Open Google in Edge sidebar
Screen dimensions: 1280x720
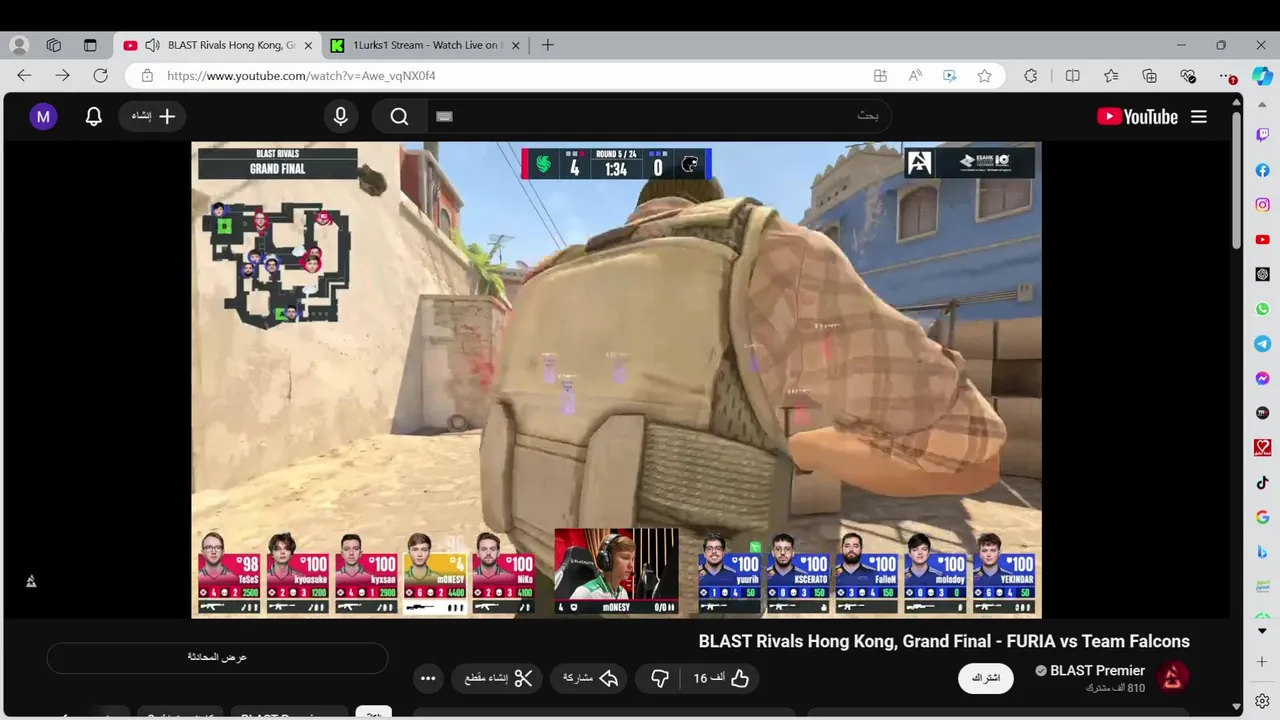1262,517
